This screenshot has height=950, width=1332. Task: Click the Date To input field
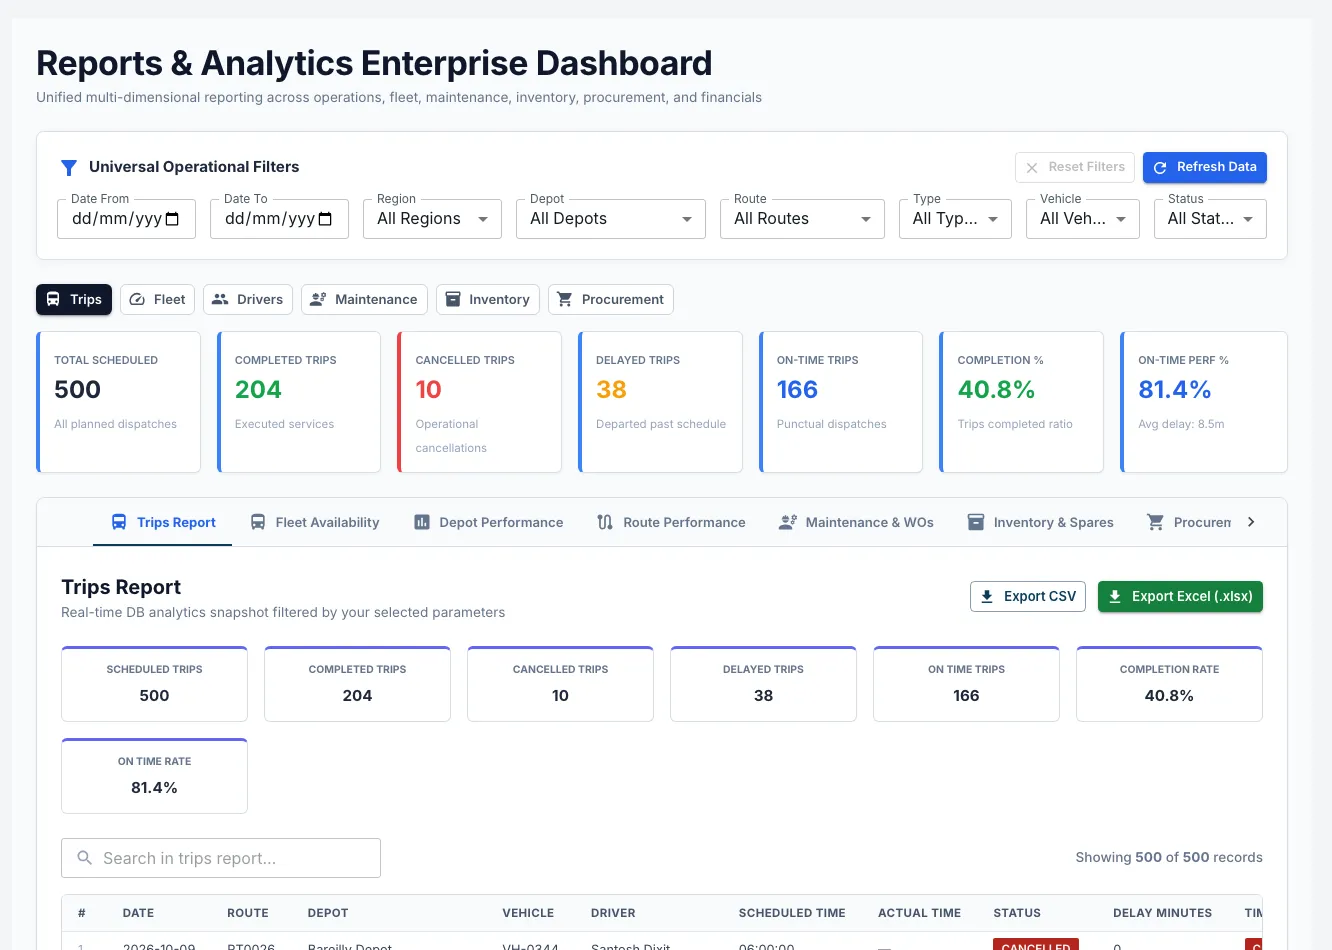279,219
